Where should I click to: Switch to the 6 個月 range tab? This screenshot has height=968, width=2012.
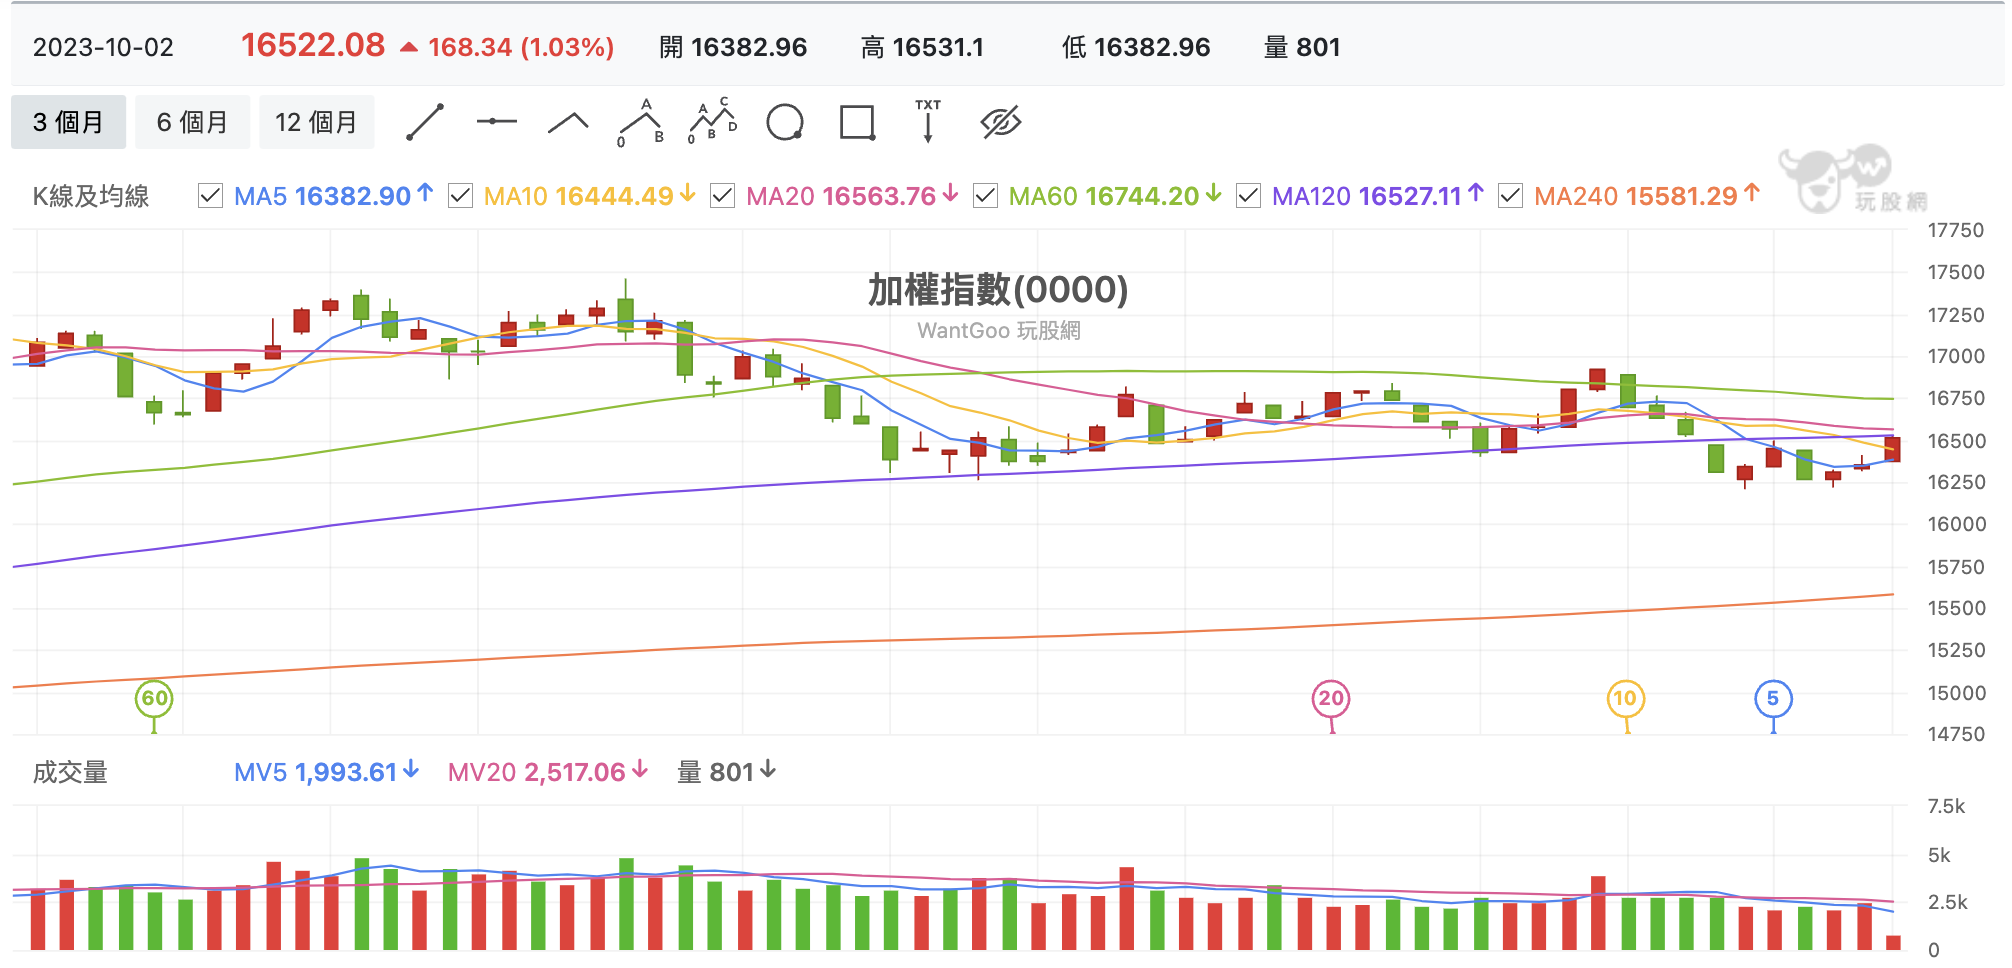pyautogui.click(x=192, y=122)
